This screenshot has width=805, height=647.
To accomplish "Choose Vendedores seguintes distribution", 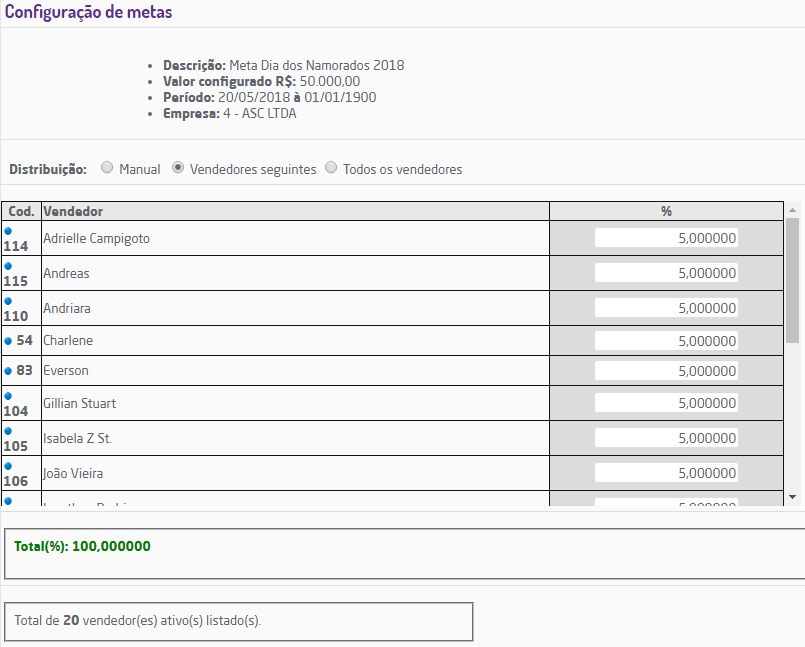I will 178,169.
